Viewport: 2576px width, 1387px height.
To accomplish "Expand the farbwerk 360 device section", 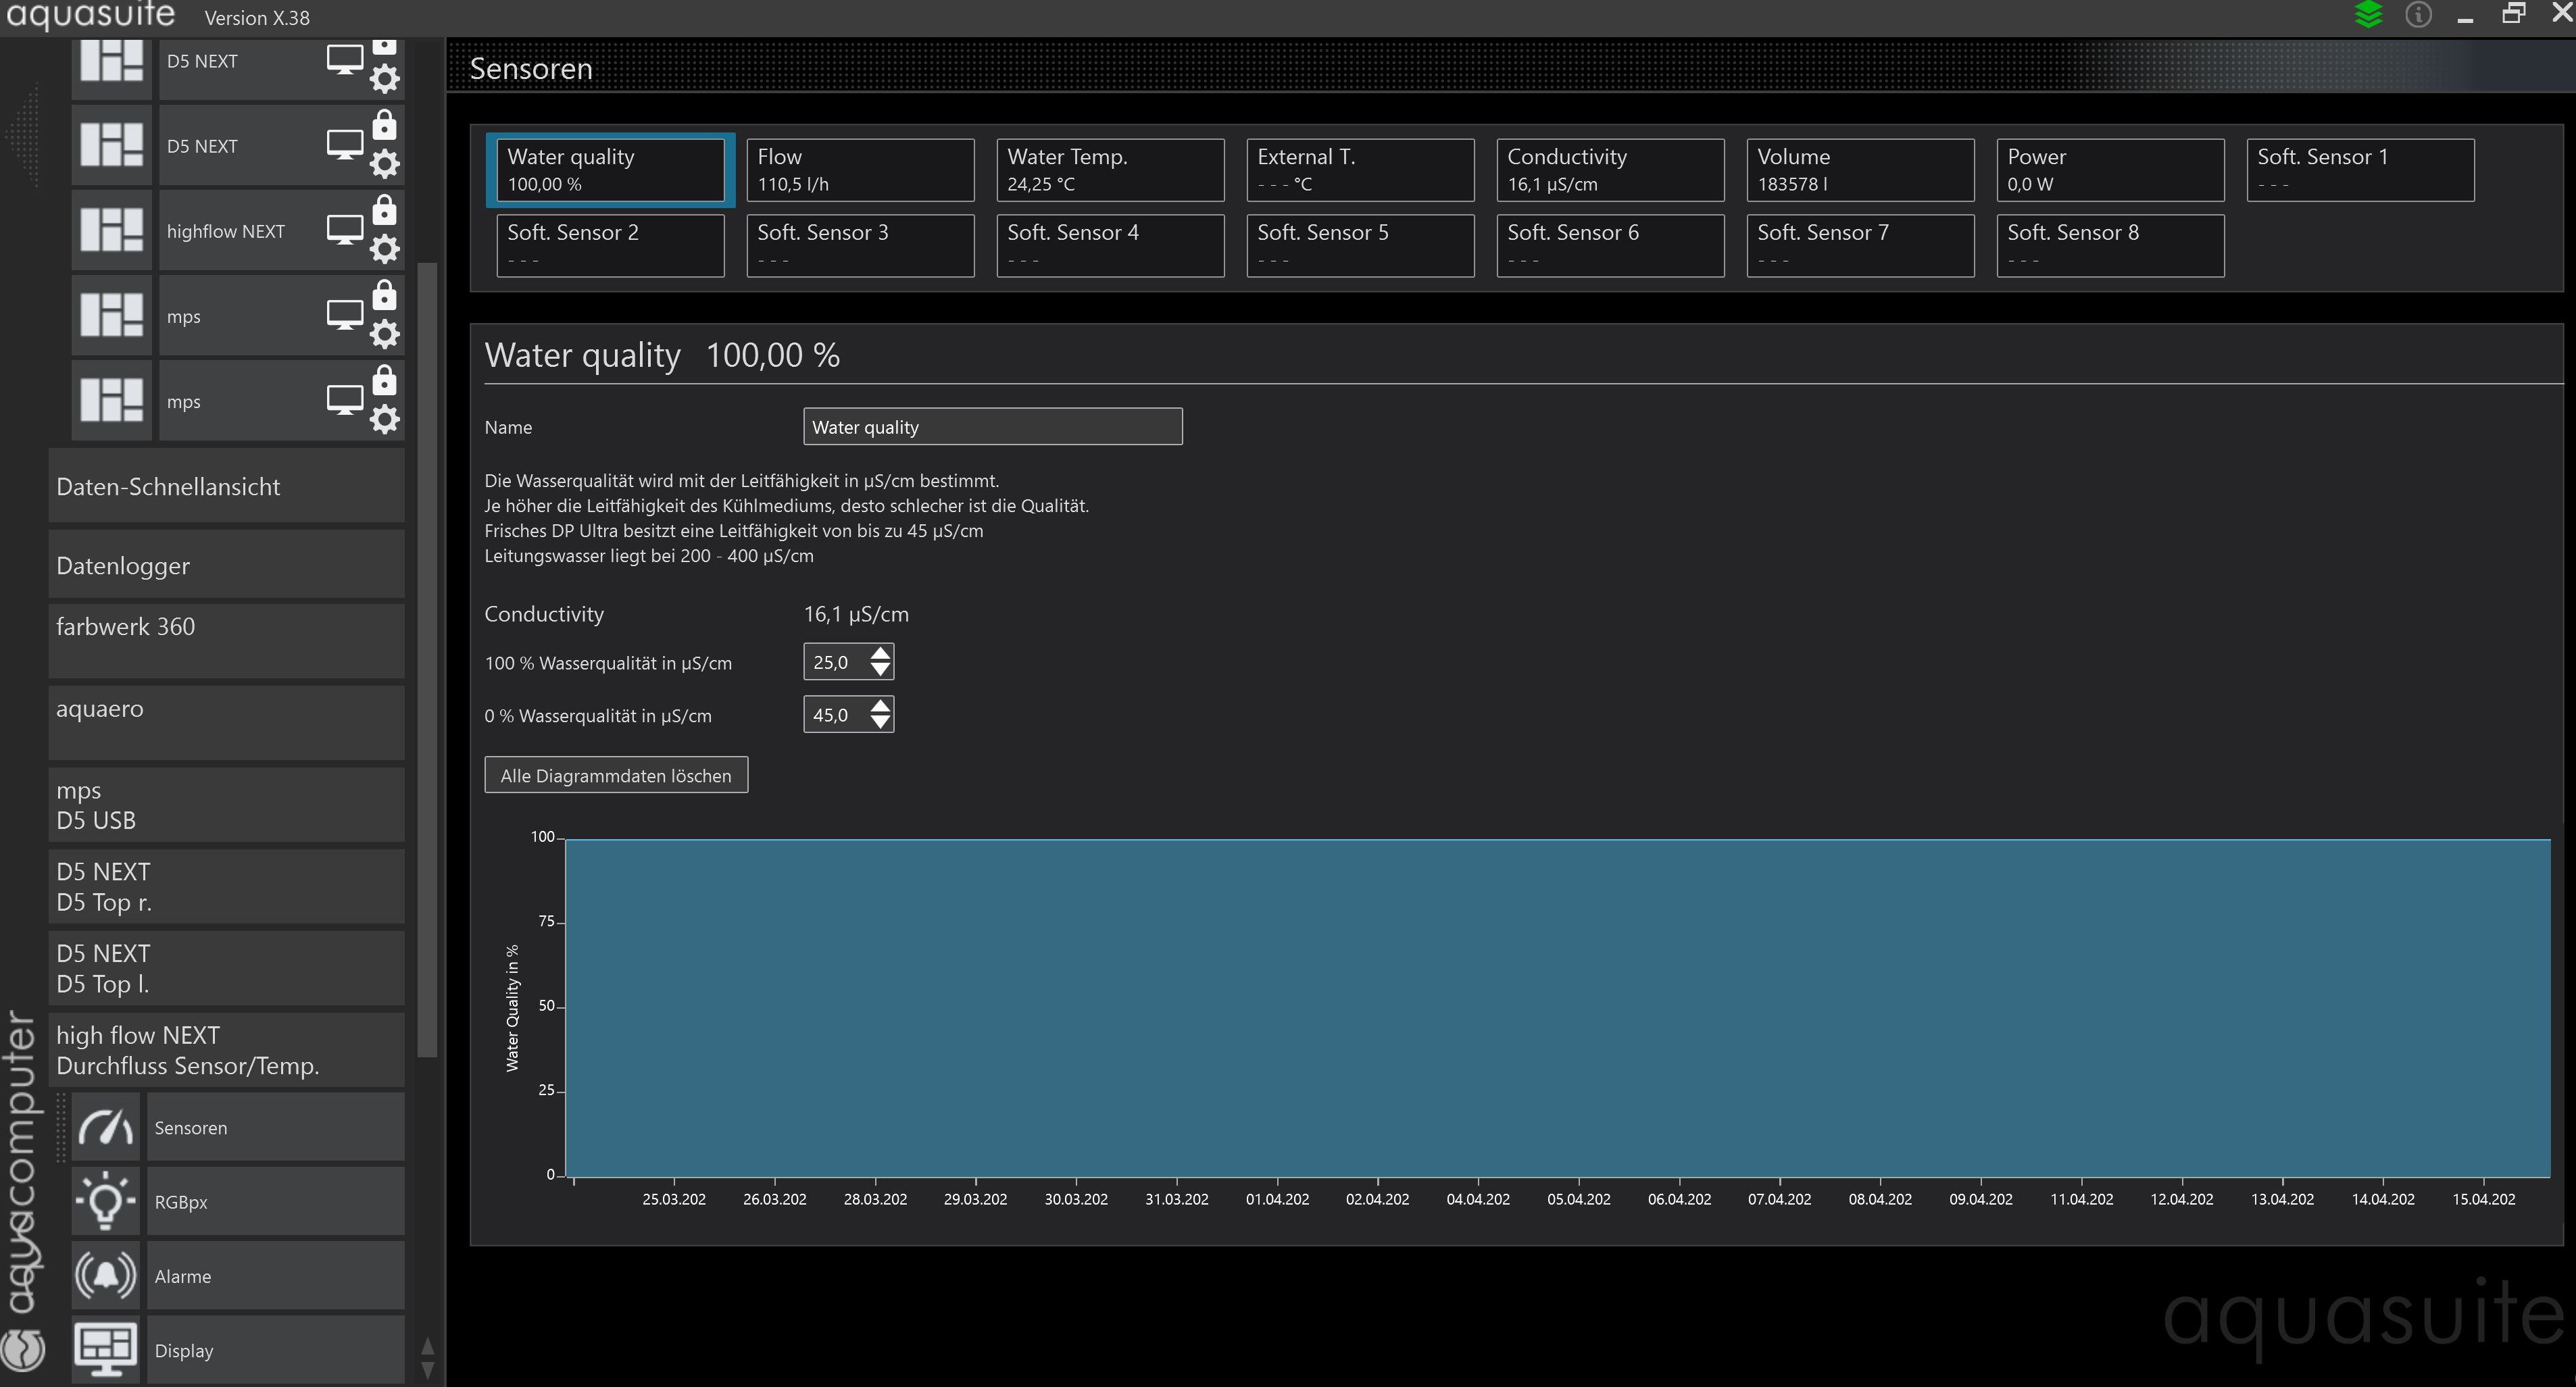I will coord(226,641).
